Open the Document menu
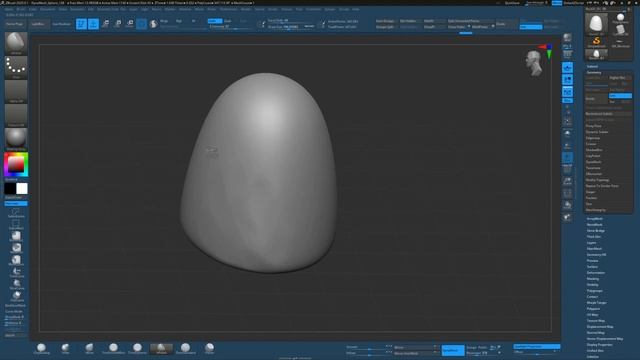Image resolution: width=640 pixels, height=360 pixels. click(47, 9)
